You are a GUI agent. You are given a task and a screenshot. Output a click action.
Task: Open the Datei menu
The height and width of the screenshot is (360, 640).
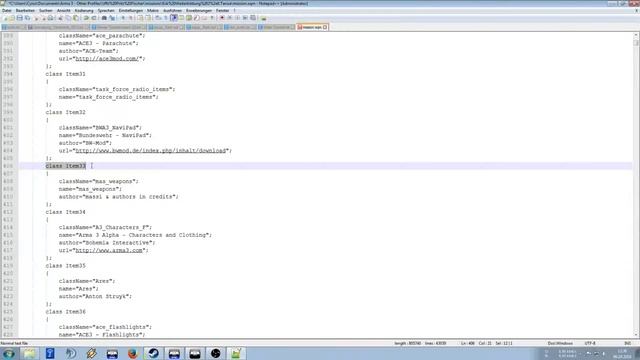7,11
